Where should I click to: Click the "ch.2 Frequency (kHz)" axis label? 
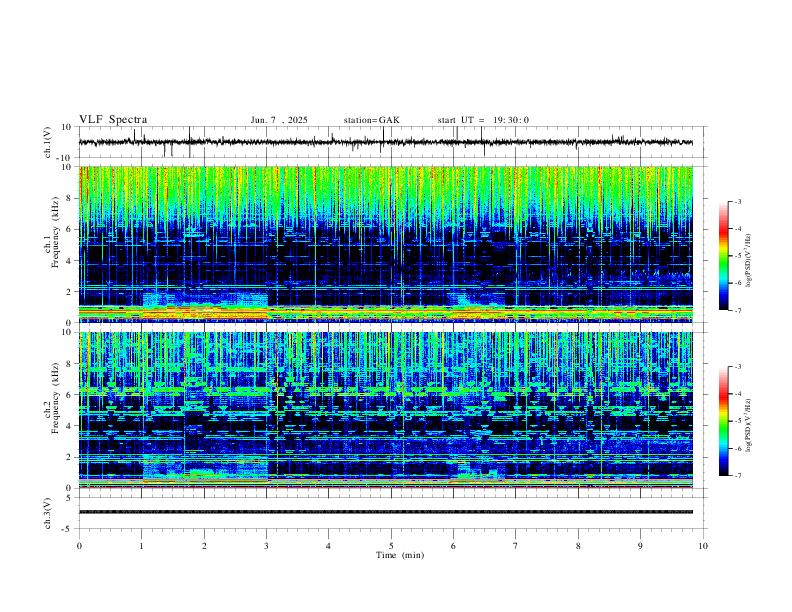point(51,397)
